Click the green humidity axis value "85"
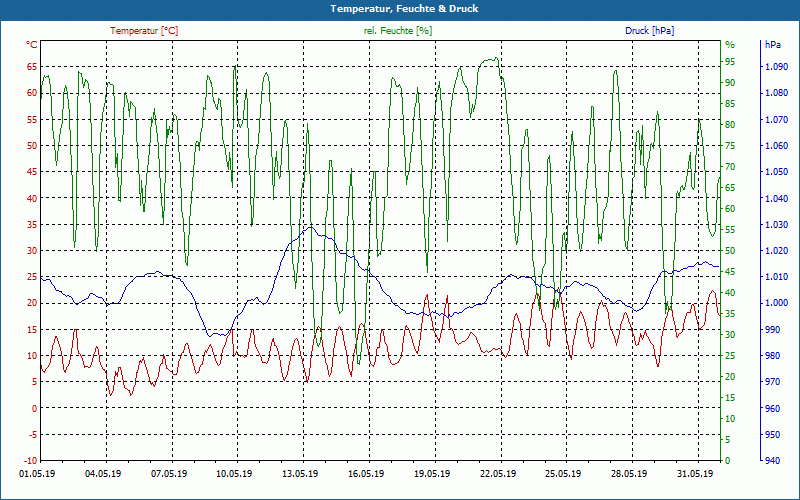Image resolution: width=800 pixels, height=500 pixels. (x=730, y=104)
